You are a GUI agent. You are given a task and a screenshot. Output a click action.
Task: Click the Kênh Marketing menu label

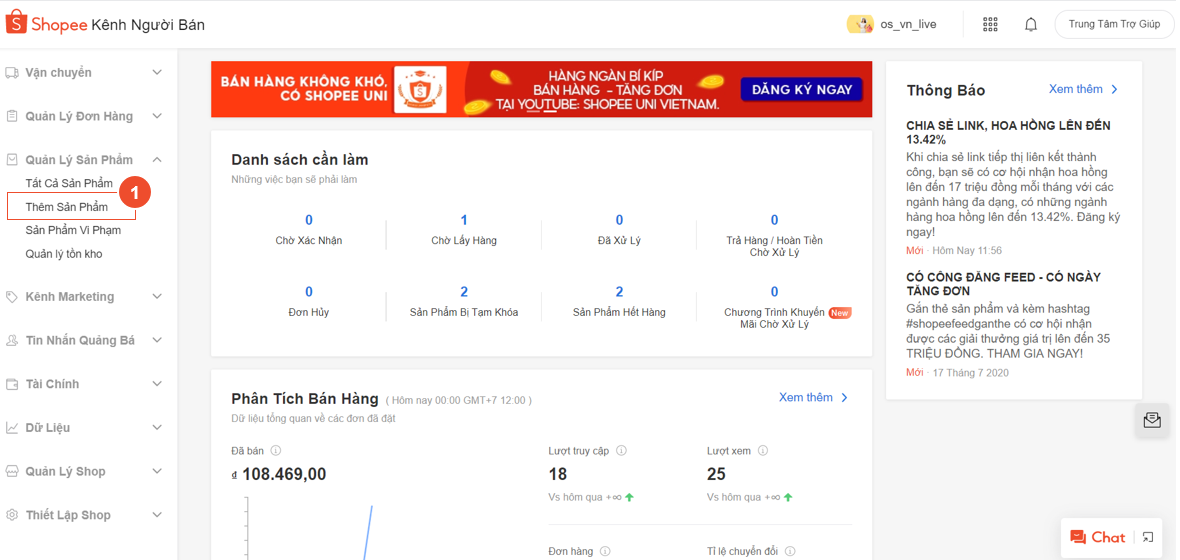tap(70, 297)
